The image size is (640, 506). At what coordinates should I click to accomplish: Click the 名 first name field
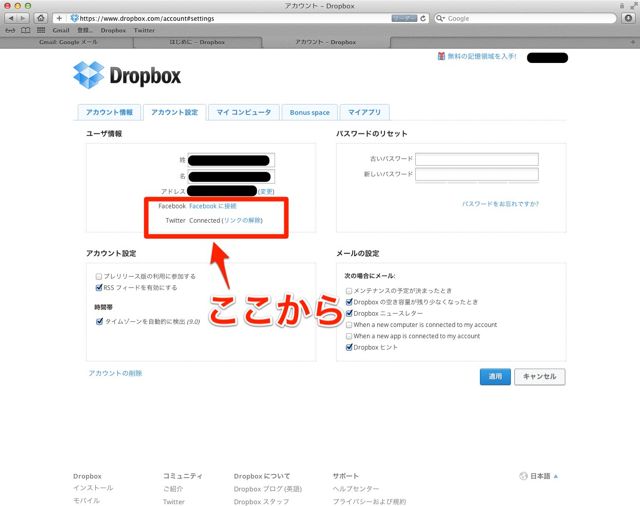(x=231, y=176)
